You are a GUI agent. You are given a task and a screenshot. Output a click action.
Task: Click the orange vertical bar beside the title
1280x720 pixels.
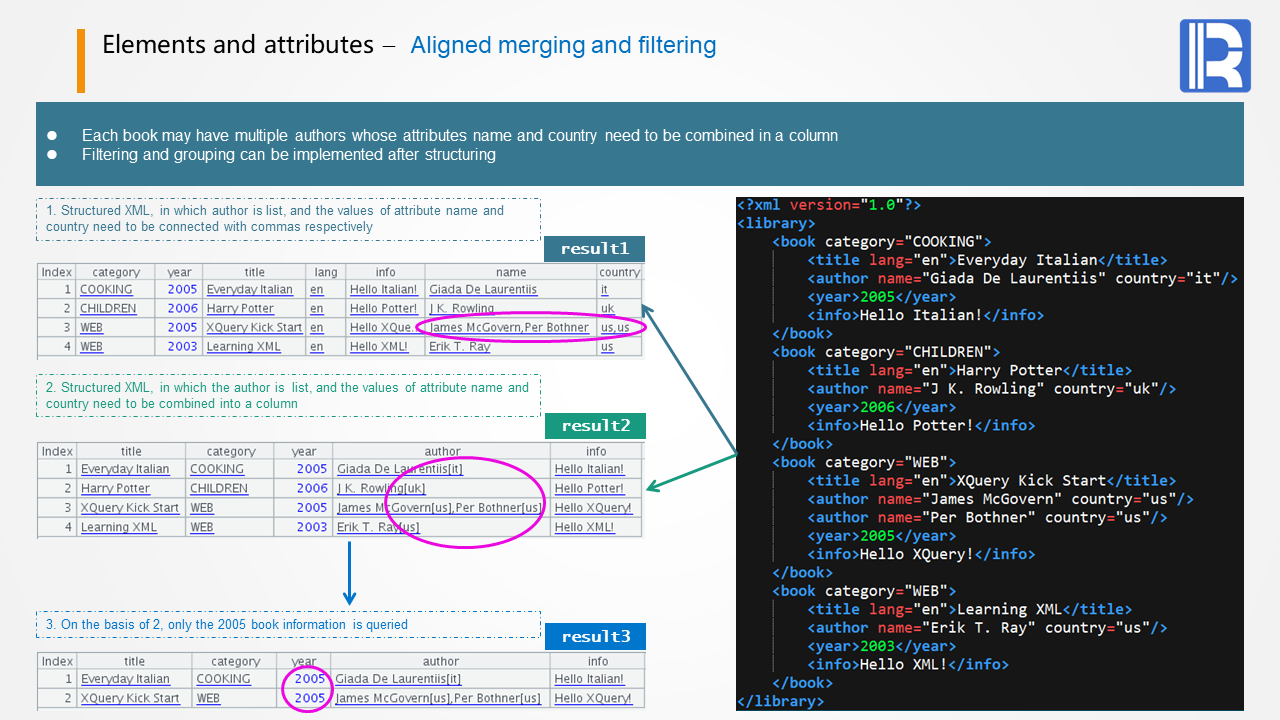(x=81, y=60)
